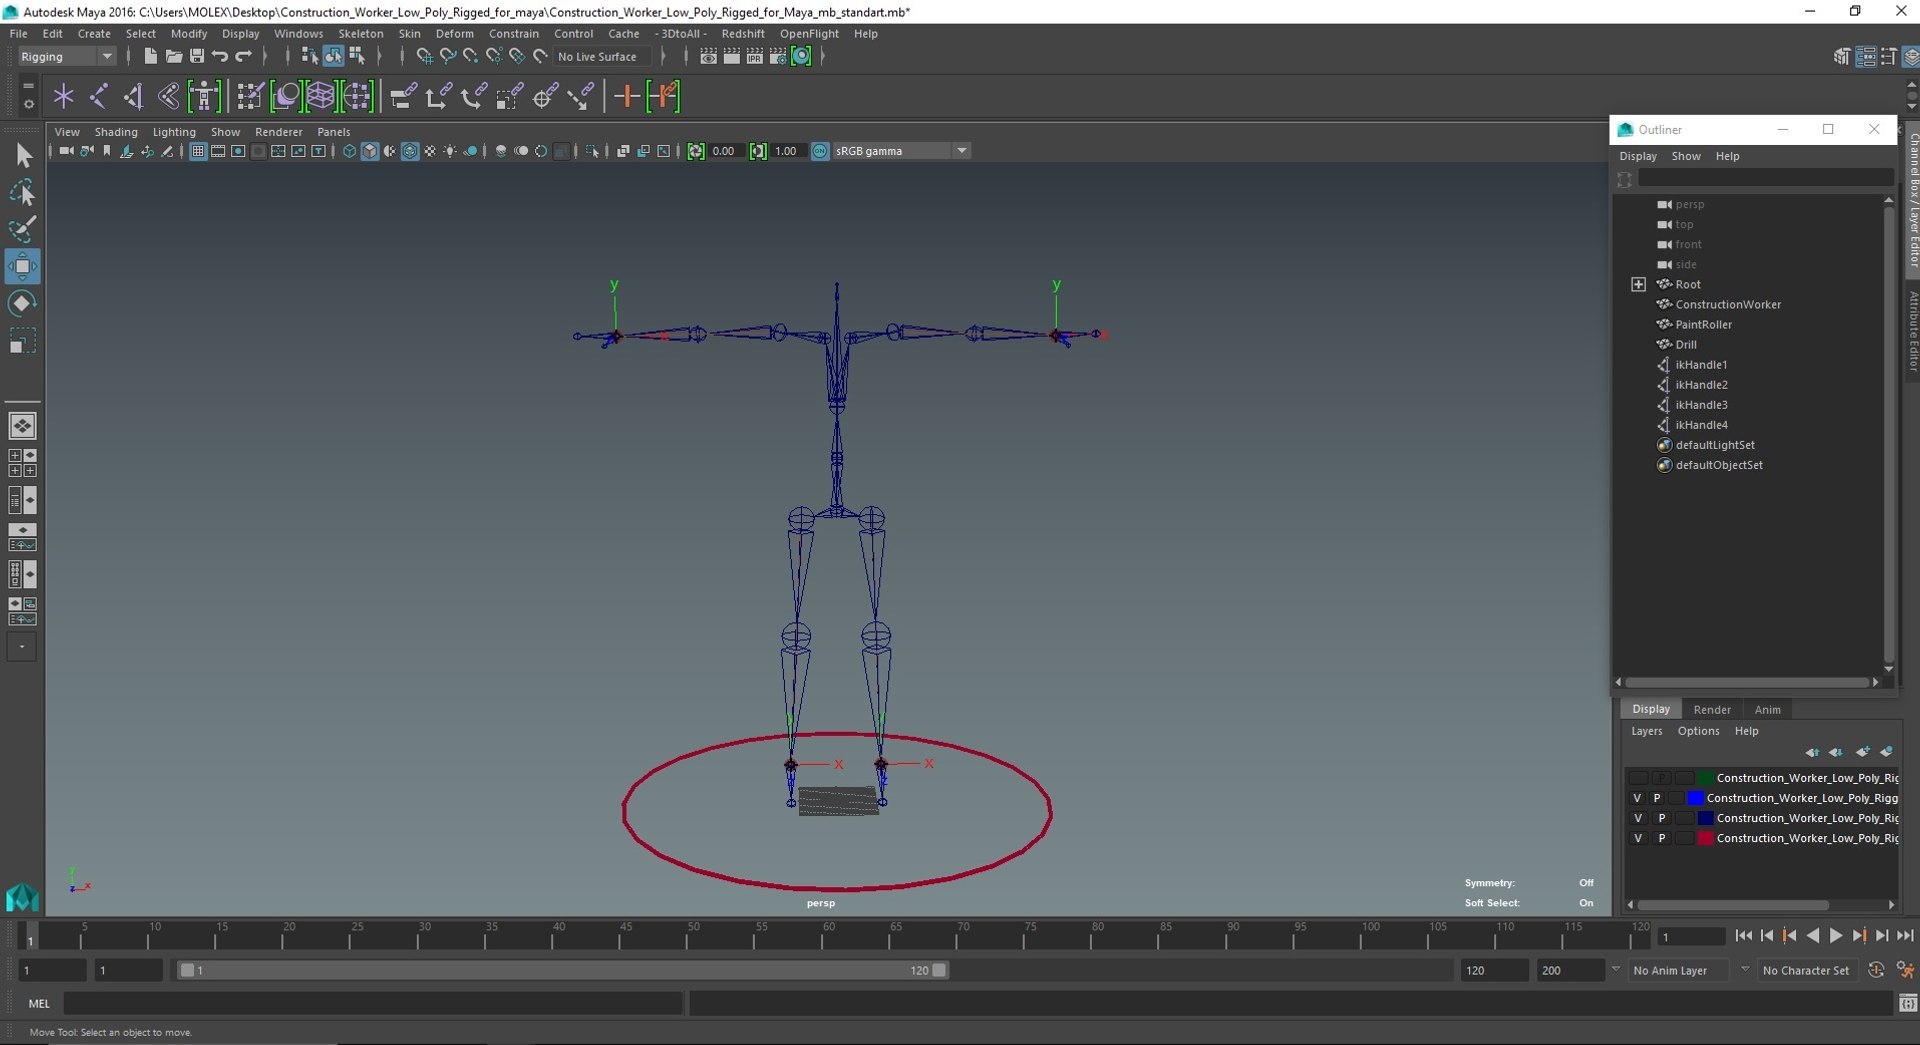Toggle visibility of the red layer
This screenshot has height=1045, width=1920.
tap(1637, 838)
